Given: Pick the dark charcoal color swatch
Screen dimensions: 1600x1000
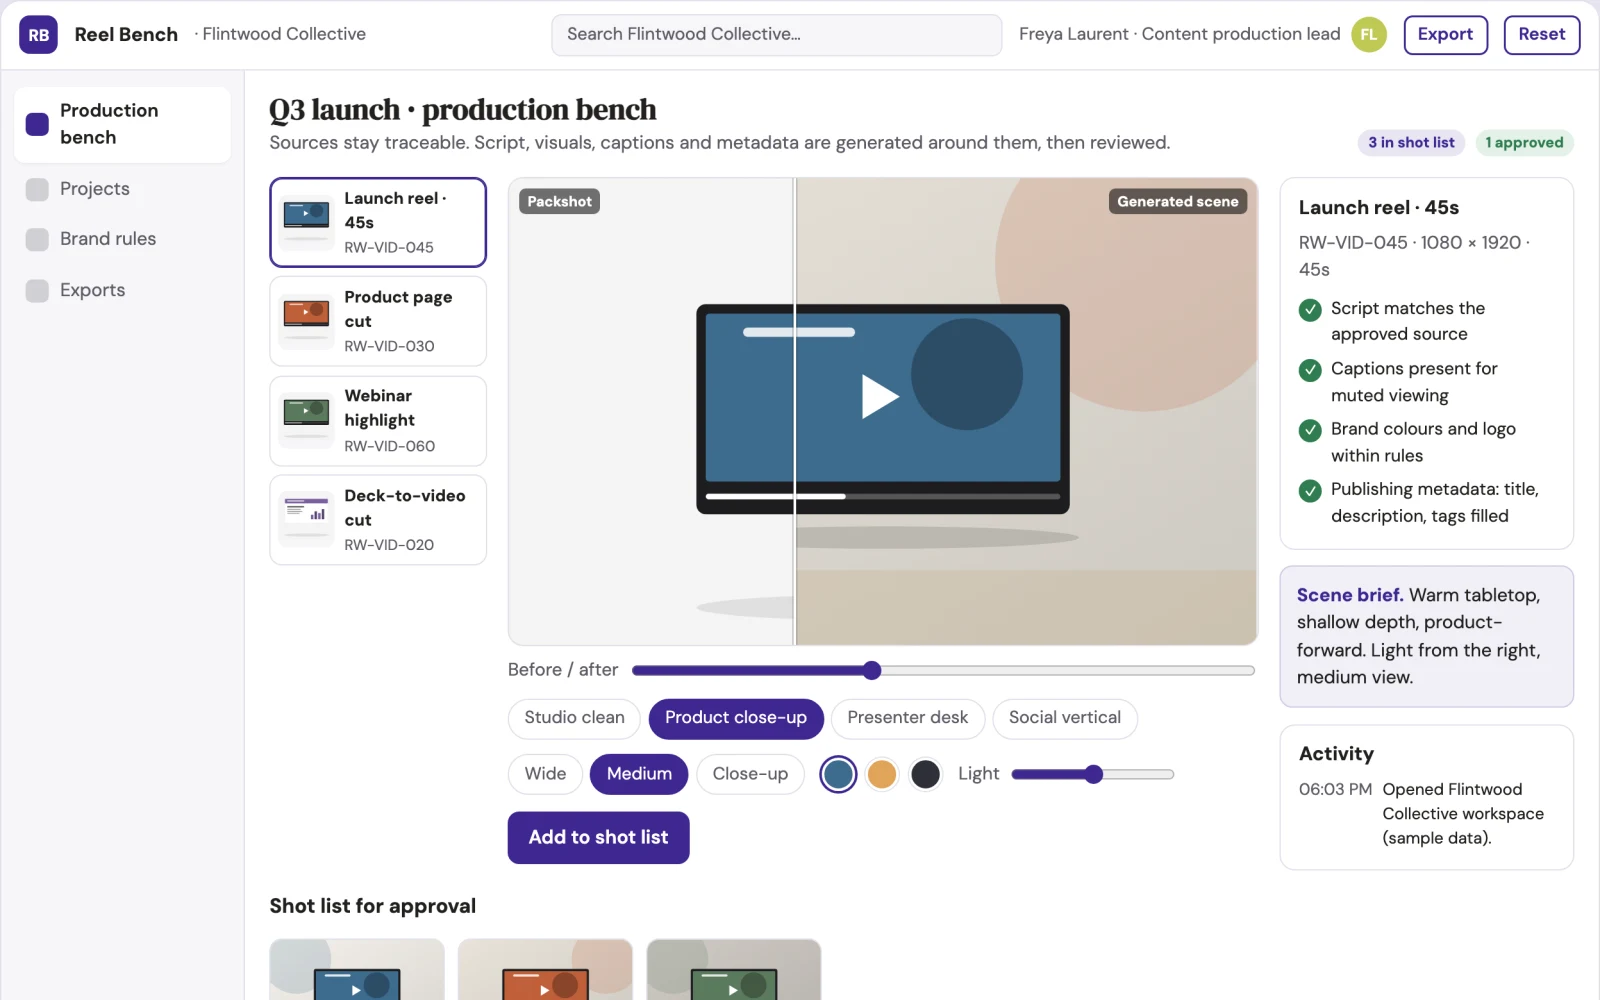Looking at the screenshot, I should (926, 774).
